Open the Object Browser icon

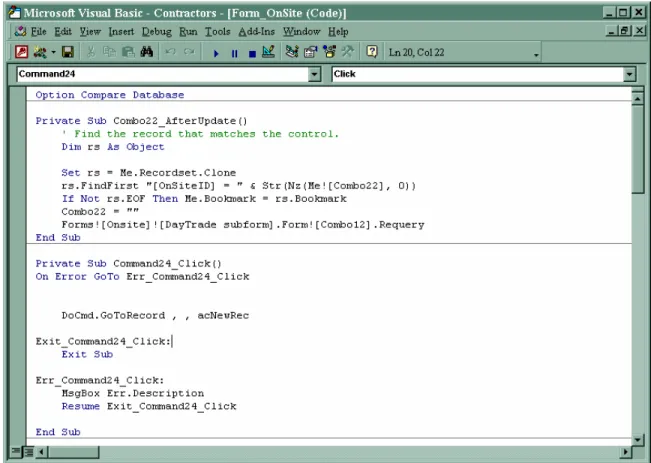point(330,52)
